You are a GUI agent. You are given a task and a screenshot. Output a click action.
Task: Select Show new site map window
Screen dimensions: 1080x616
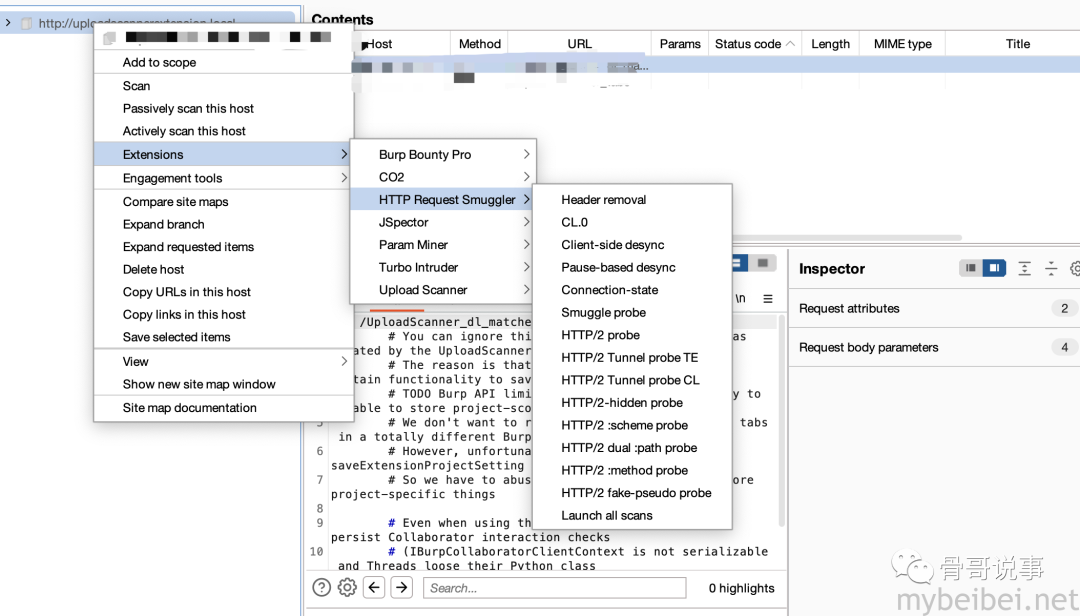click(x=224, y=384)
